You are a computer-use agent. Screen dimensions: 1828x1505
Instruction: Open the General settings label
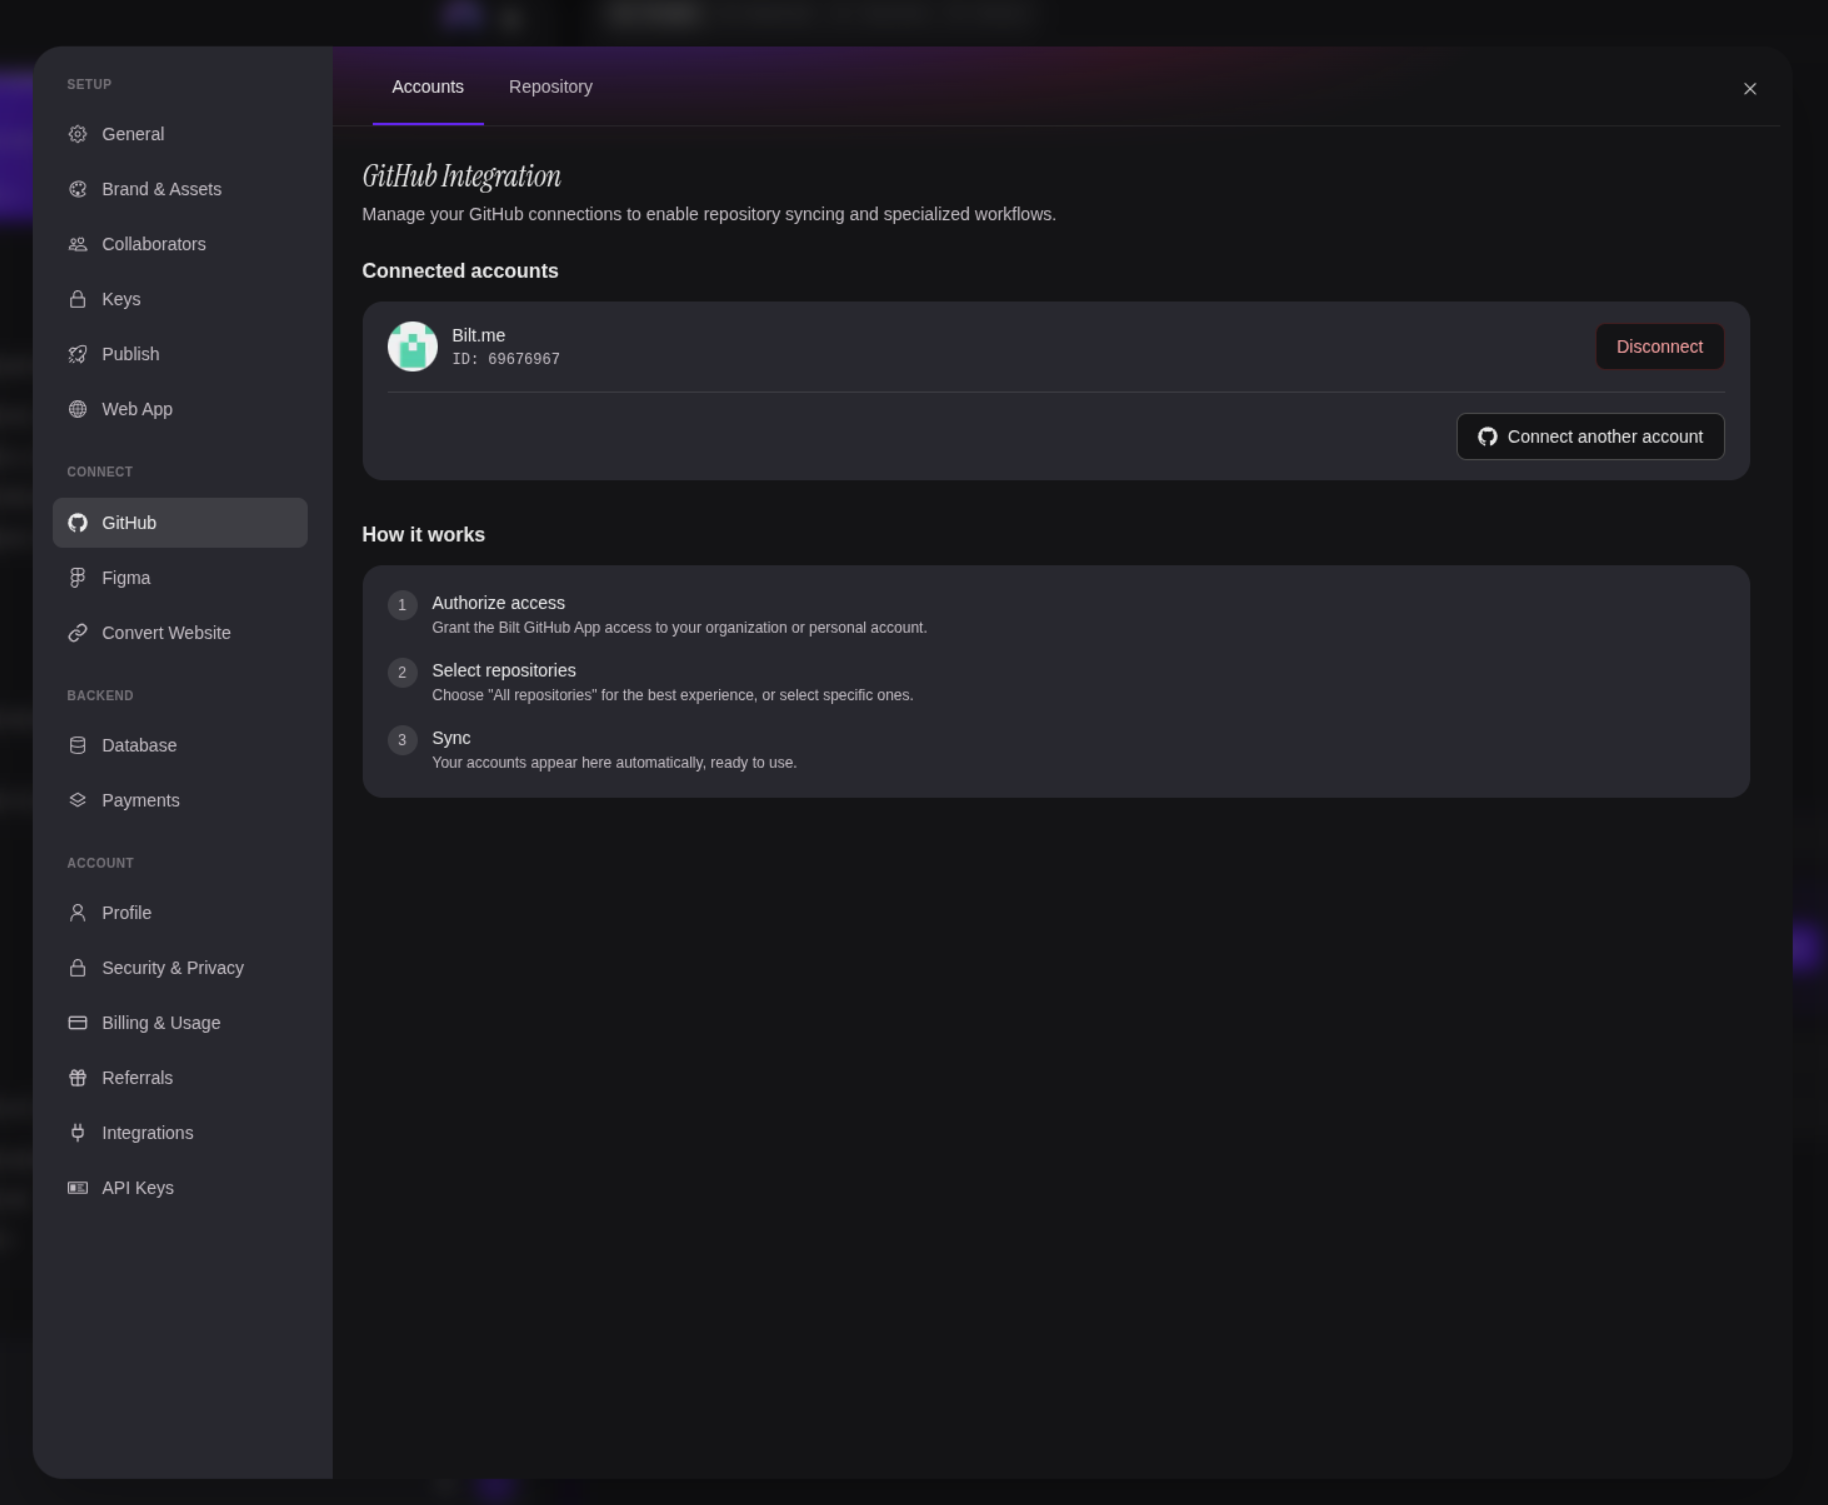point(133,134)
